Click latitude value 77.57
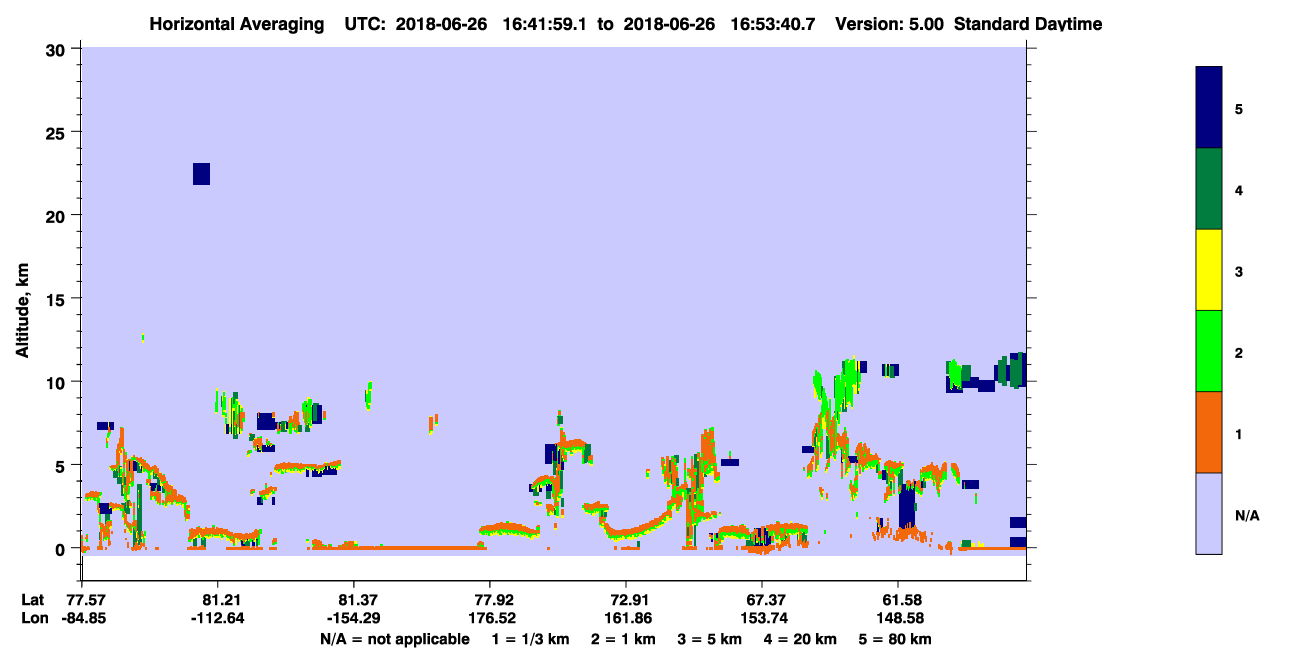1300x667 pixels. 87,600
